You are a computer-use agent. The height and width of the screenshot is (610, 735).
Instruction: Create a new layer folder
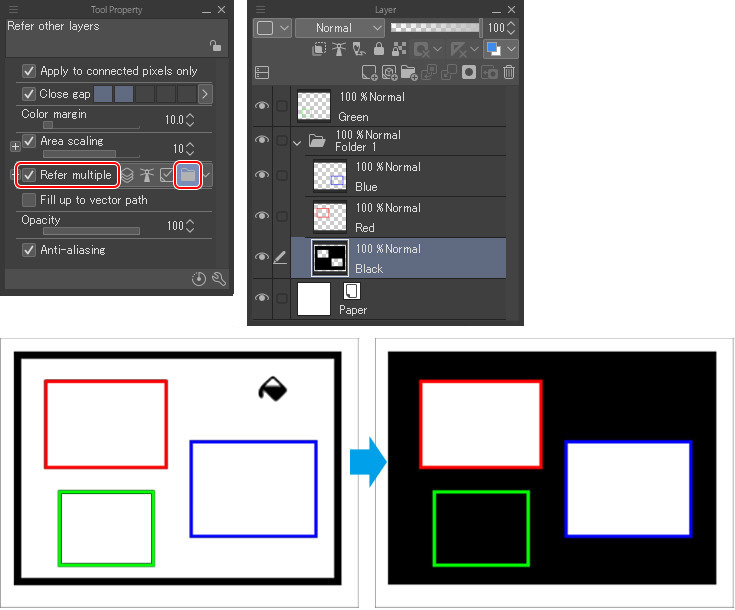point(409,73)
